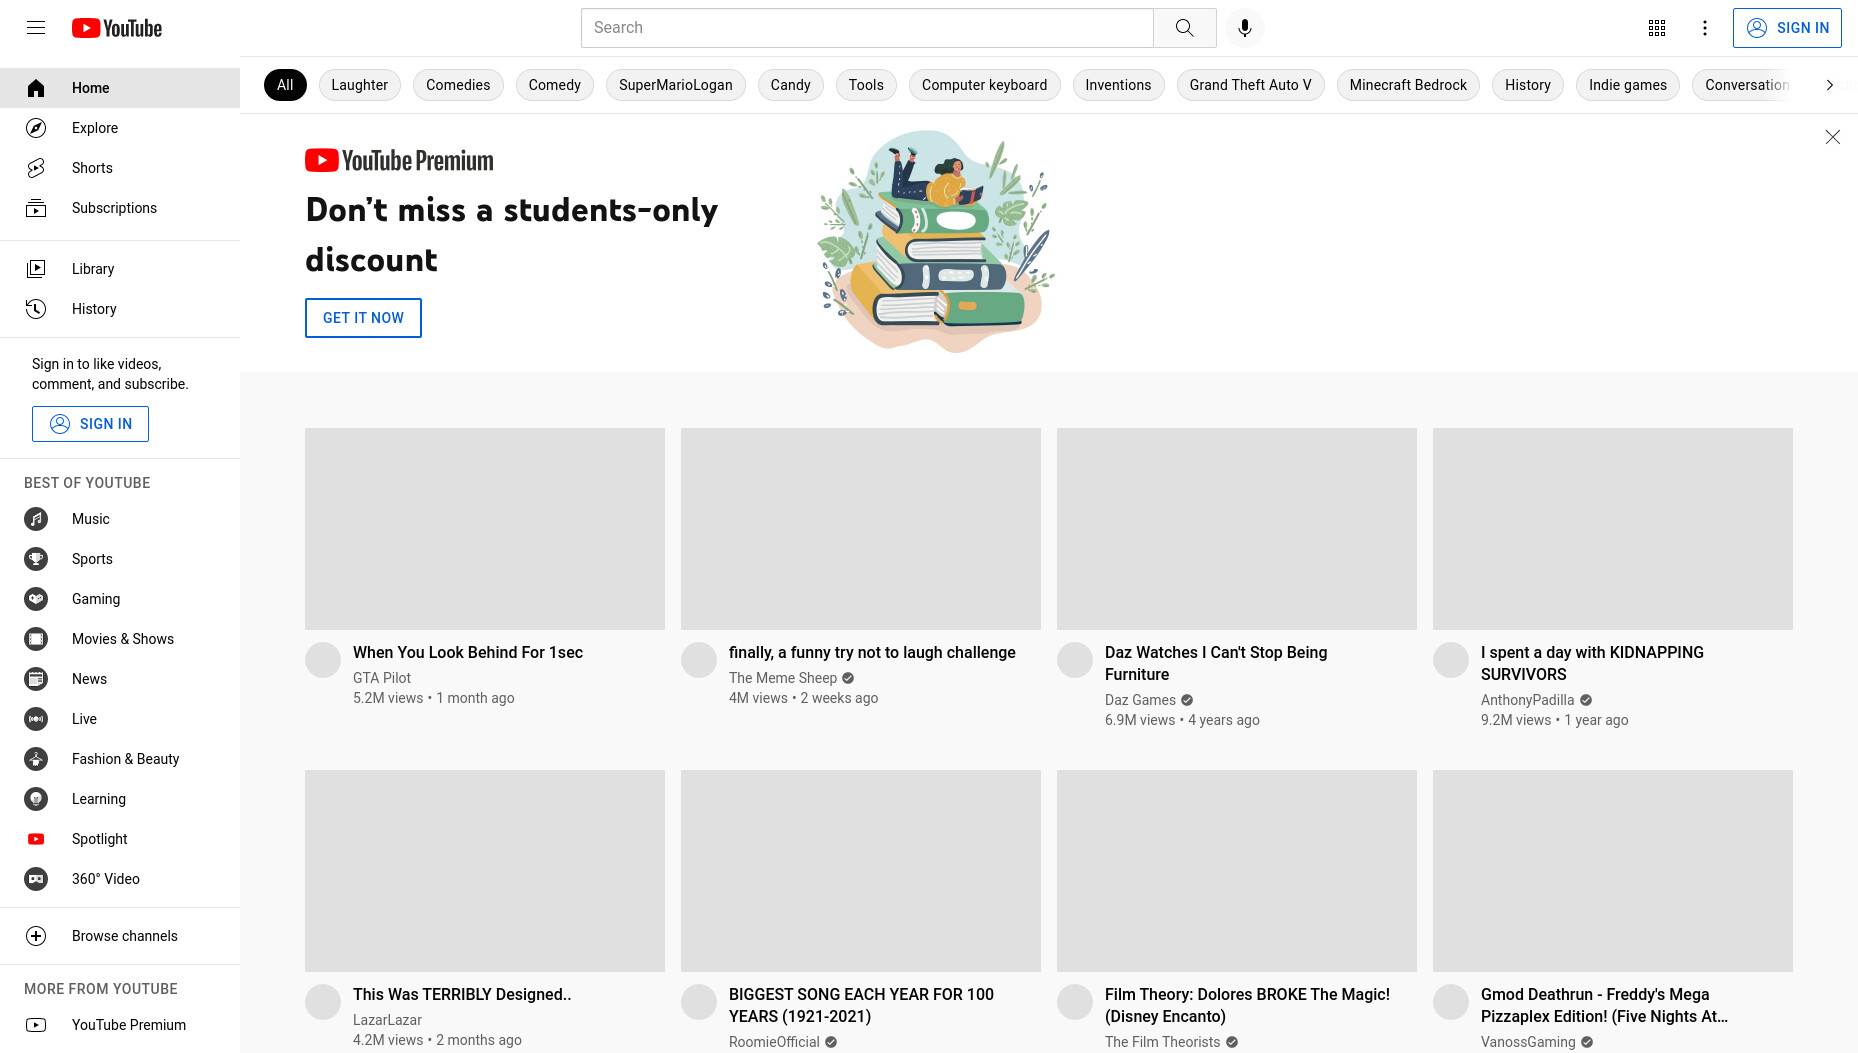Select the Tools filter chip
The image size is (1858, 1053).
866,85
